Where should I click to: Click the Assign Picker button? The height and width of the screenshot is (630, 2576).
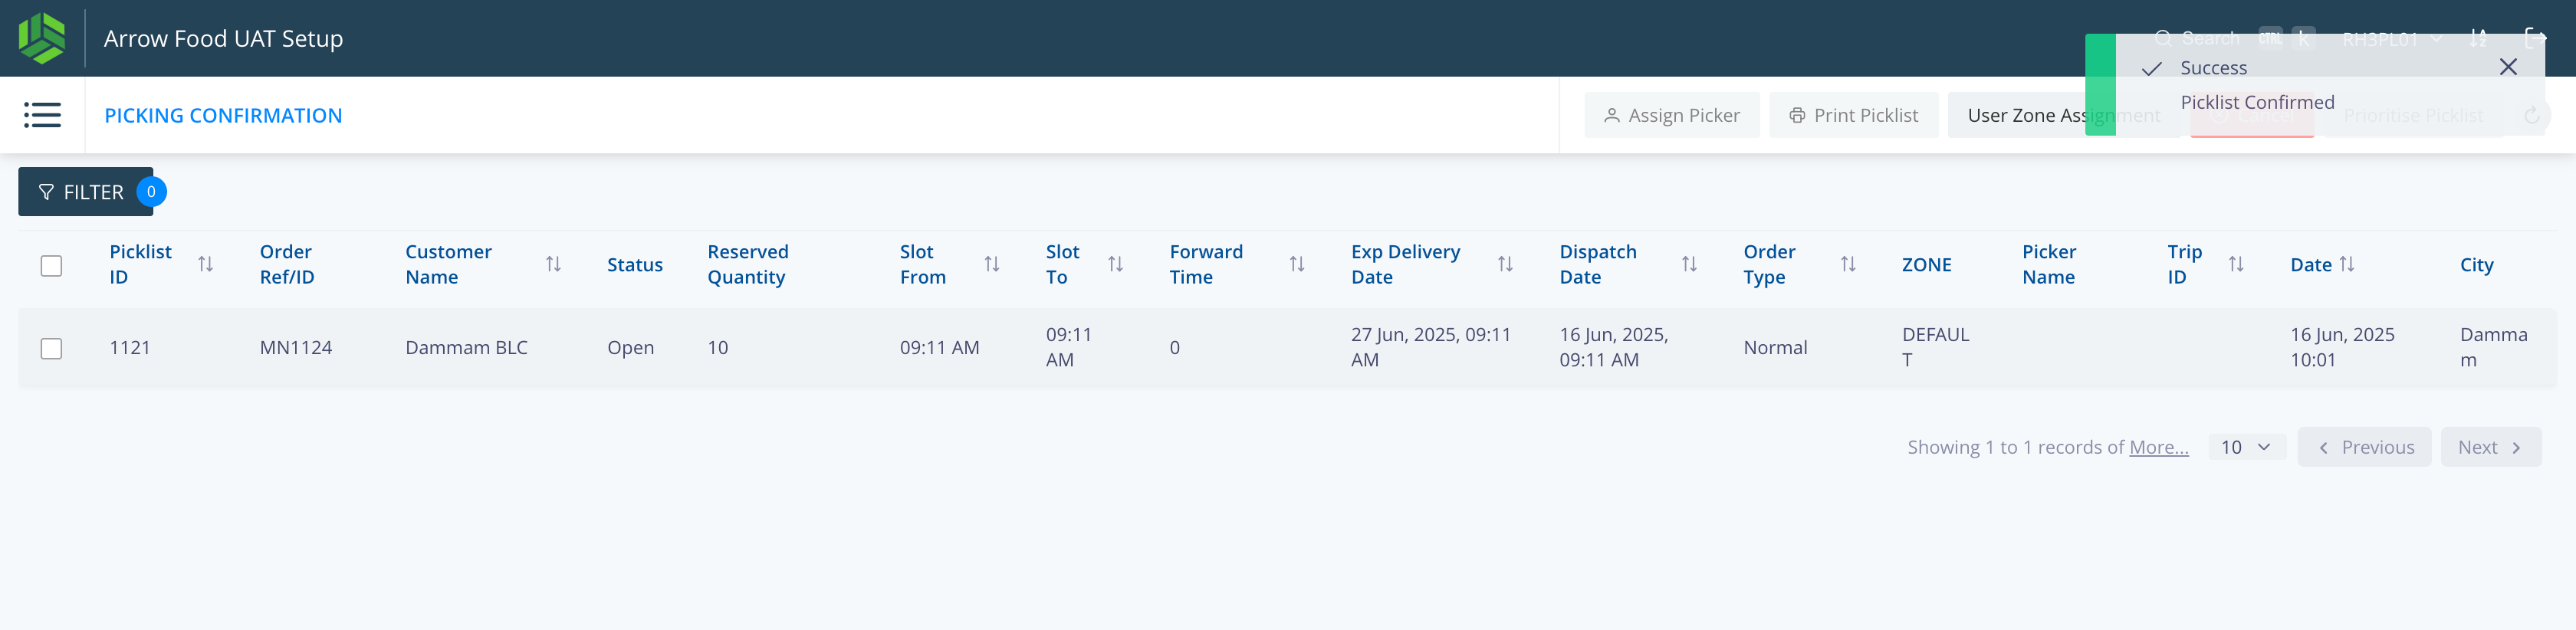(x=1671, y=115)
